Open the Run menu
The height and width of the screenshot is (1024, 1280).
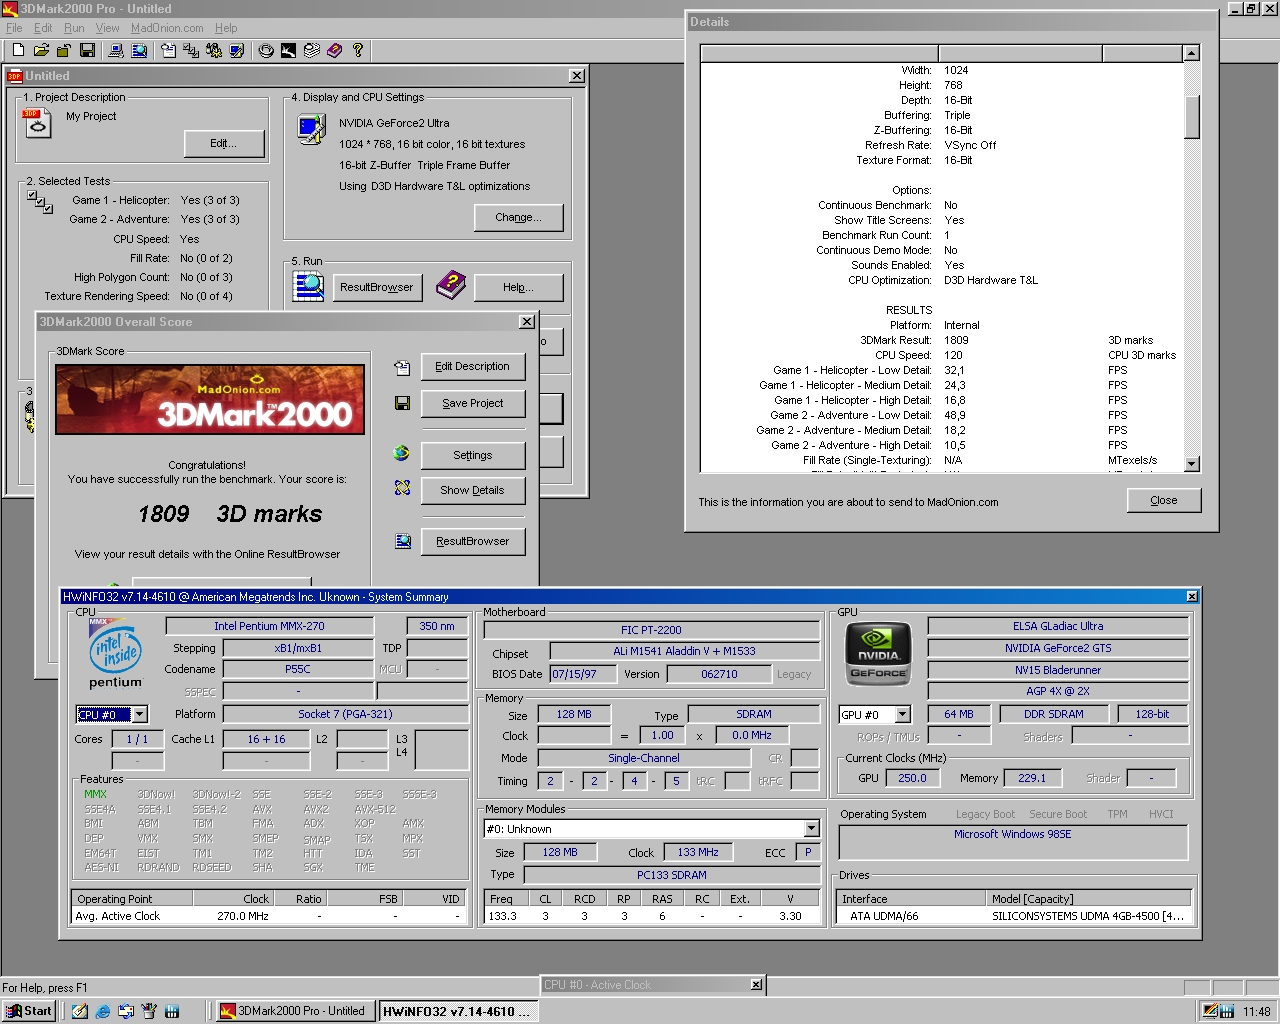(74, 28)
